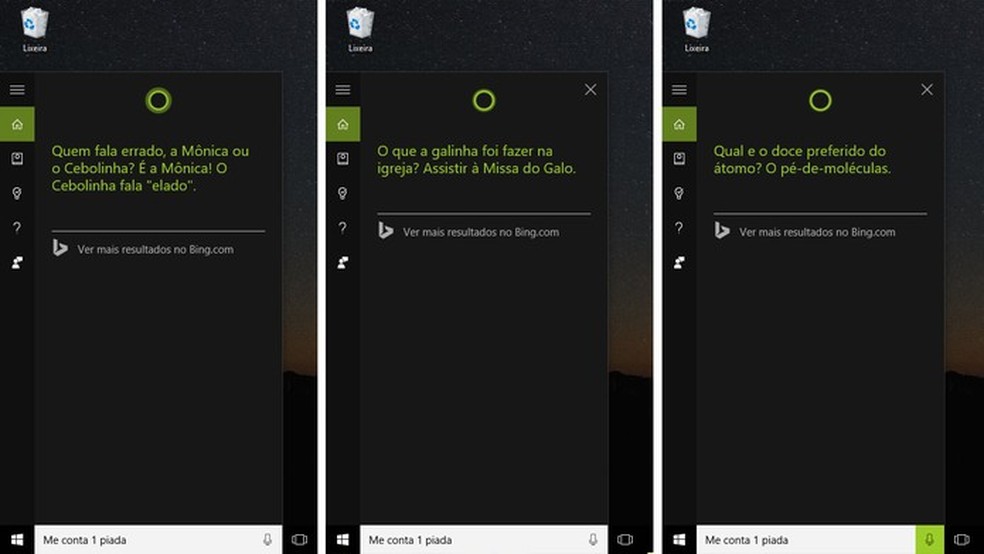Open the Start button below the átomo joke panel
984x554 pixels.
679,540
